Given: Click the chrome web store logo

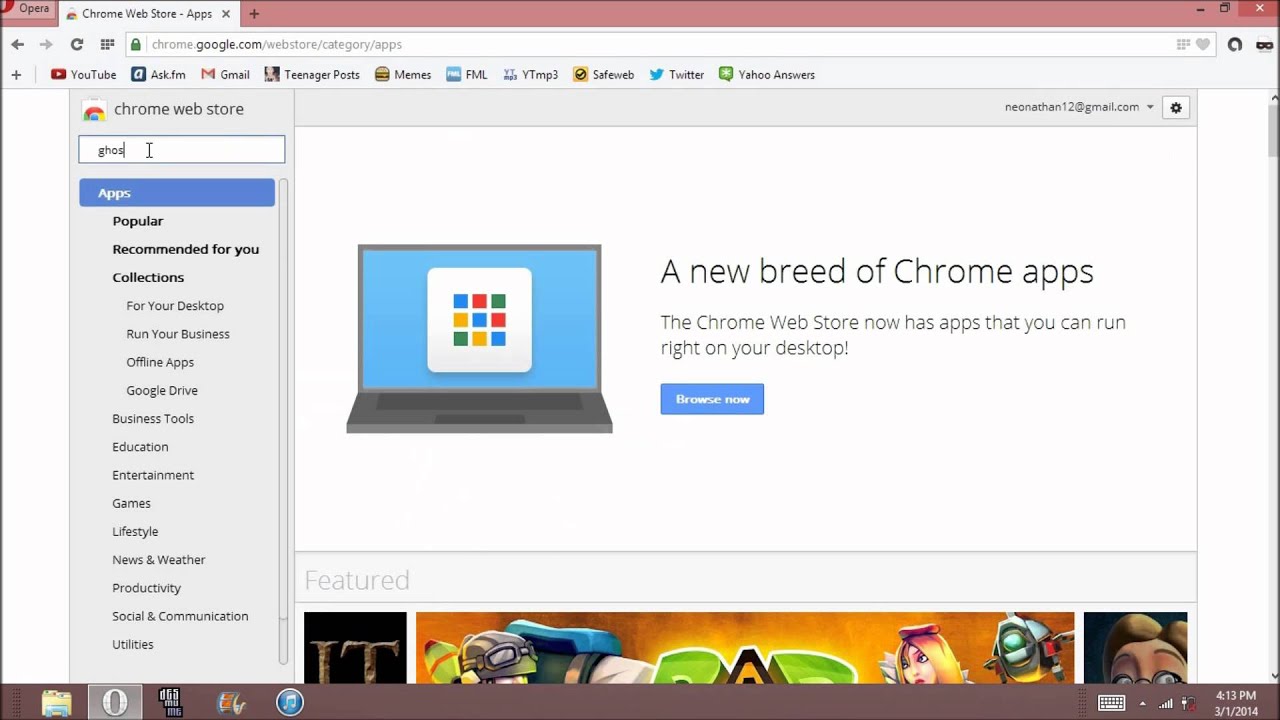Looking at the screenshot, I should pyautogui.click(x=163, y=109).
